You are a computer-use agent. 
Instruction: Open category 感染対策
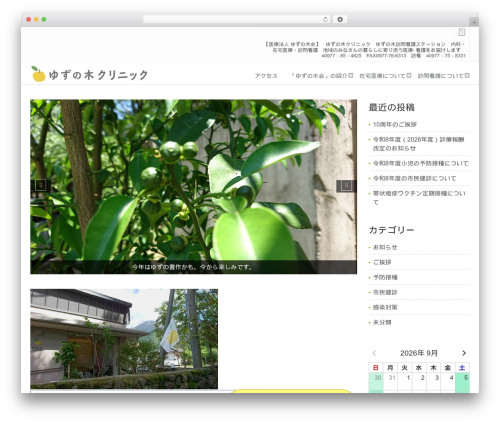tap(385, 307)
